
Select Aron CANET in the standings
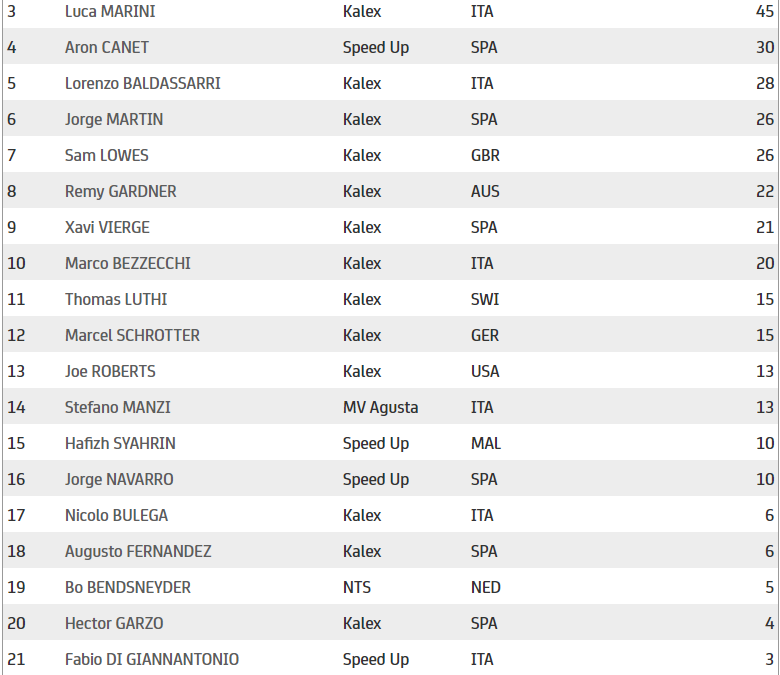106,47
